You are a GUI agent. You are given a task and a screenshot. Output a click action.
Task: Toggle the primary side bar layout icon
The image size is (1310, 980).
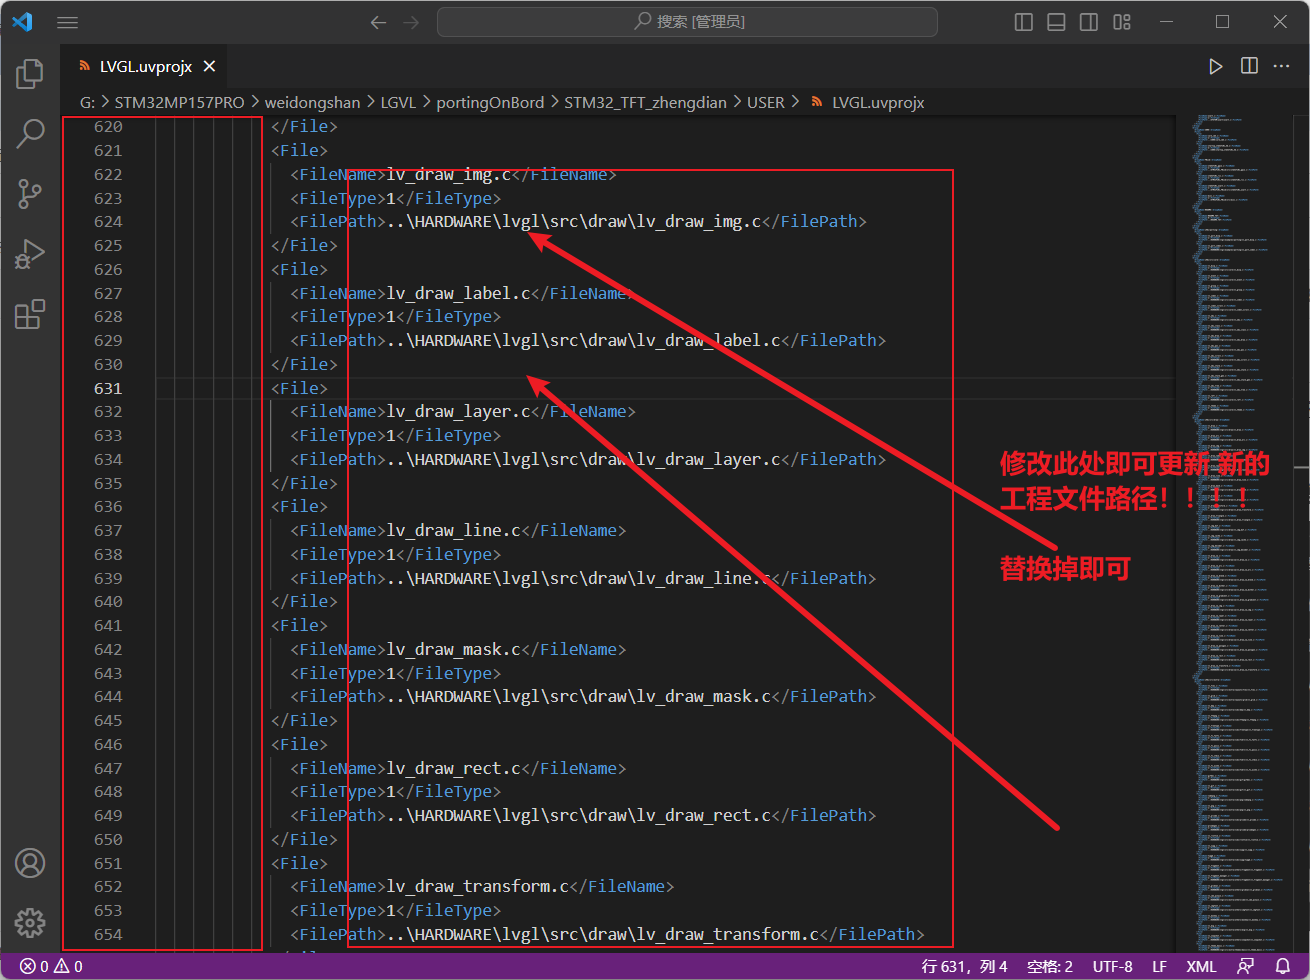tap(1023, 22)
